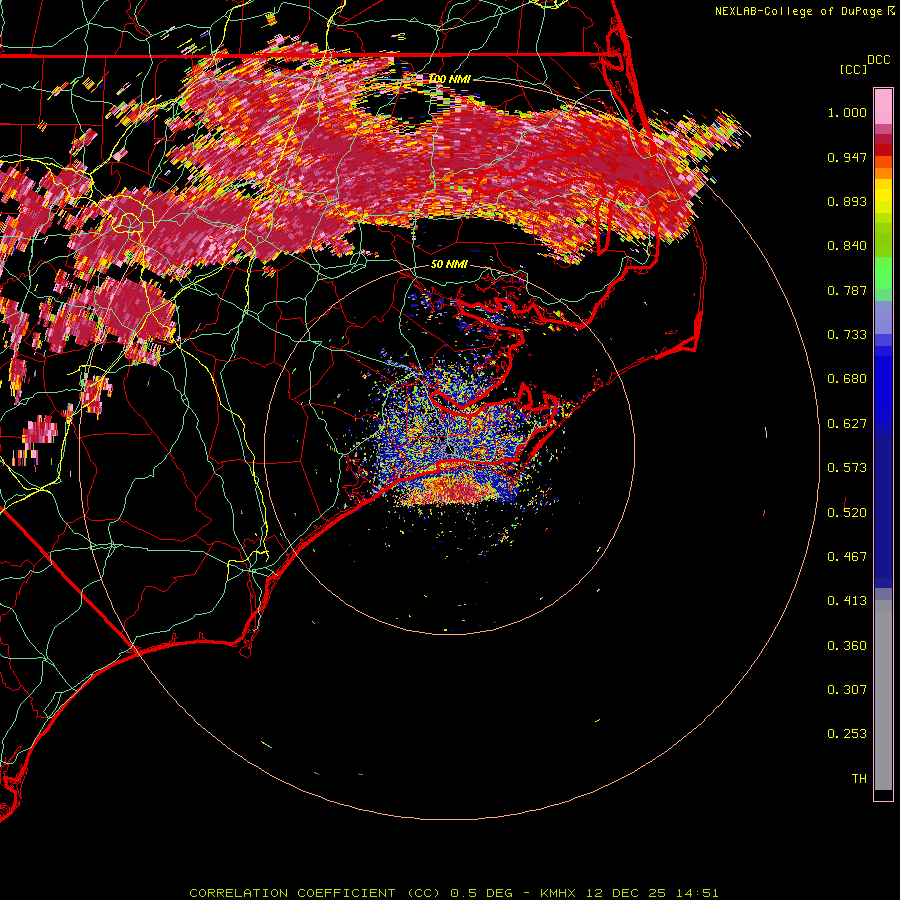Click the 0.733 scale value
The height and width of the screenshot is (900, 900).
point(847,335)
